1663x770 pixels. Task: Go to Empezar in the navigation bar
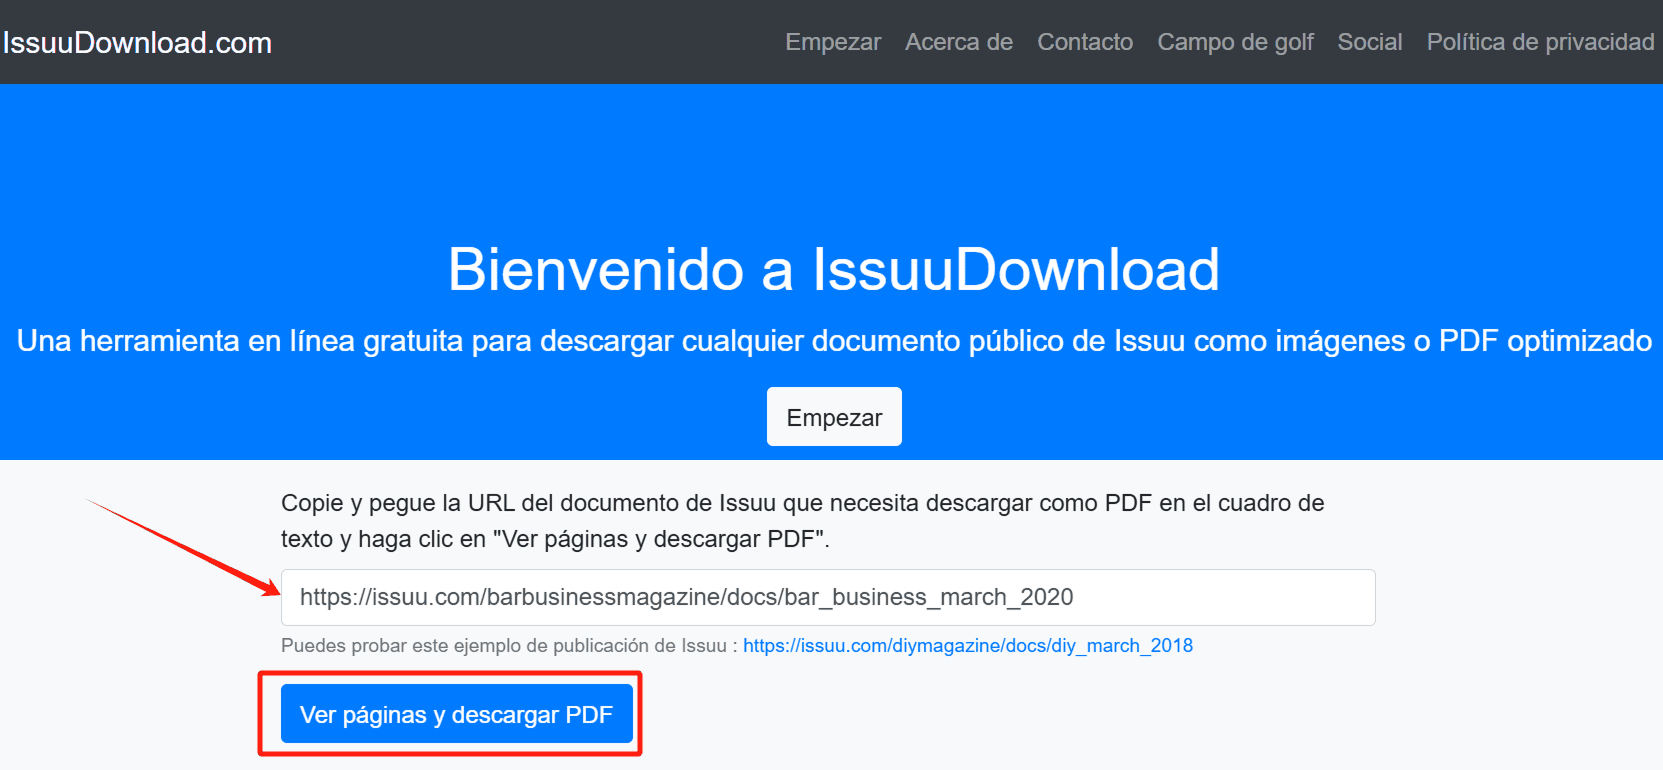click(x=833, y=42)
